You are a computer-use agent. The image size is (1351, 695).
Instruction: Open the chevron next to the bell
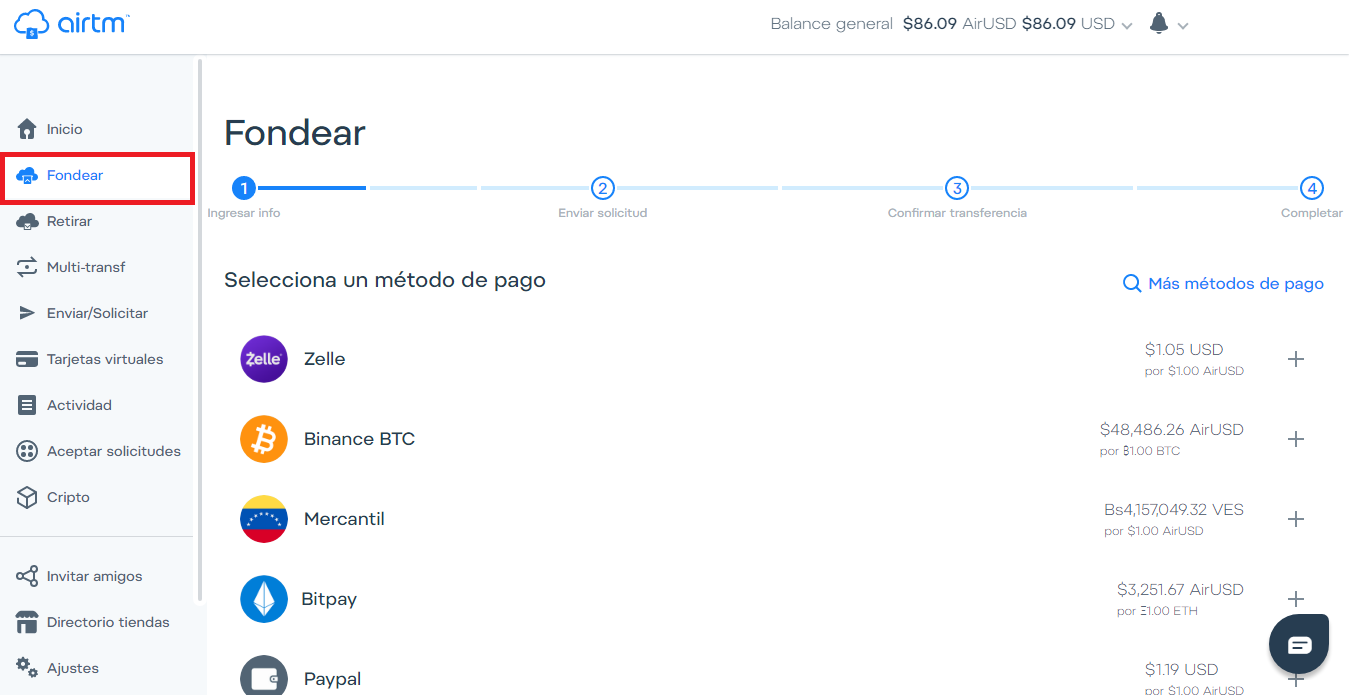1183,26
